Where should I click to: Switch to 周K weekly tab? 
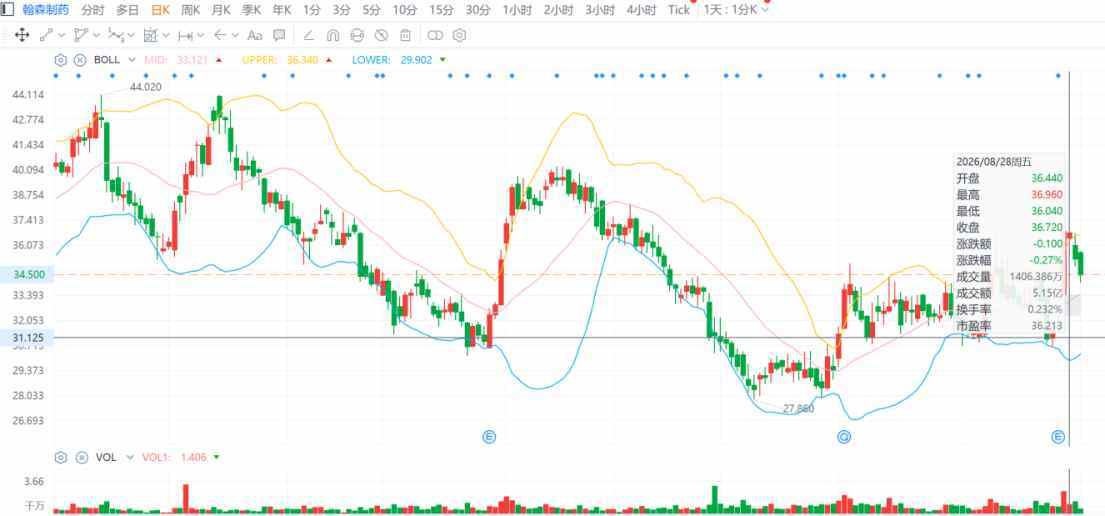point(190,10)
